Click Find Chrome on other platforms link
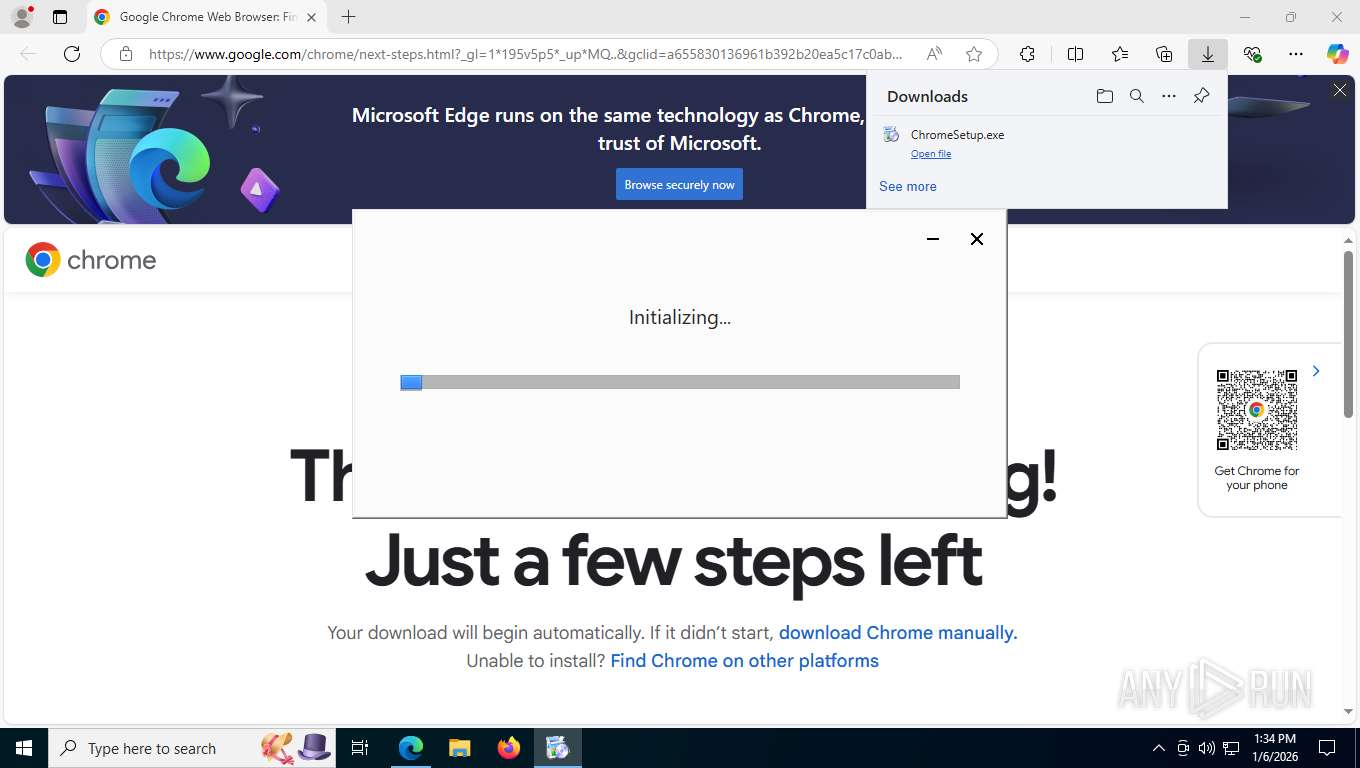The height and width of the screenshot is (768, 1360). [744, 661]
